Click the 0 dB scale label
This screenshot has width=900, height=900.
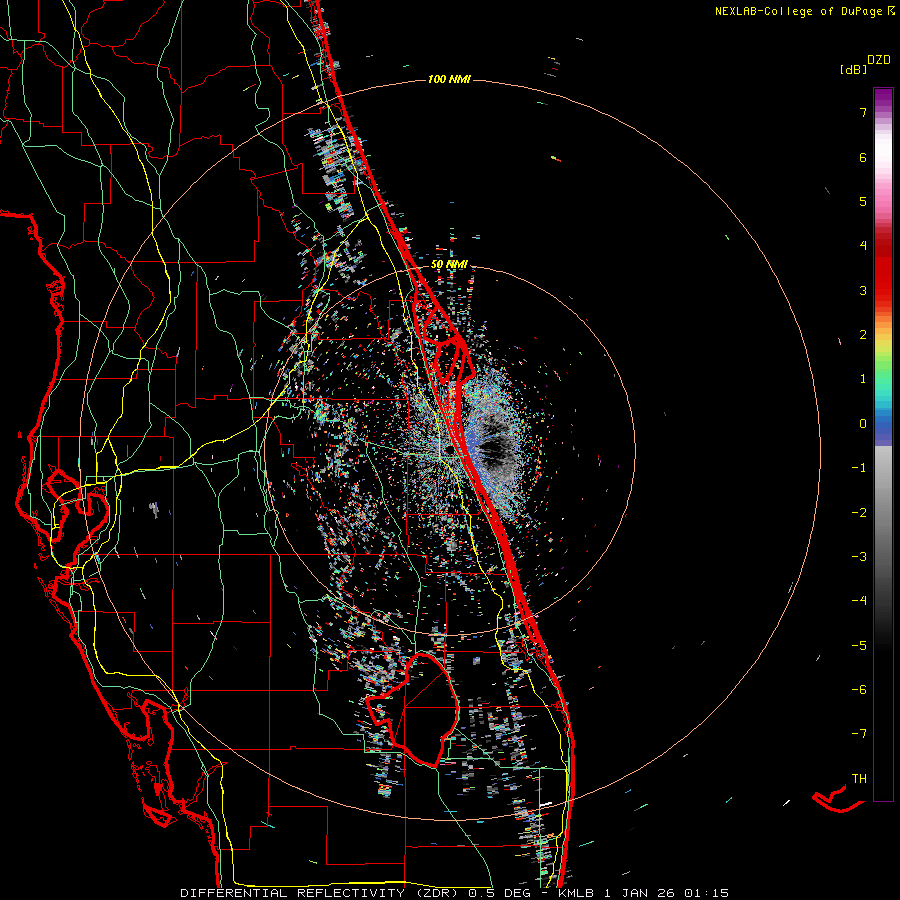(x=863, y=424)
